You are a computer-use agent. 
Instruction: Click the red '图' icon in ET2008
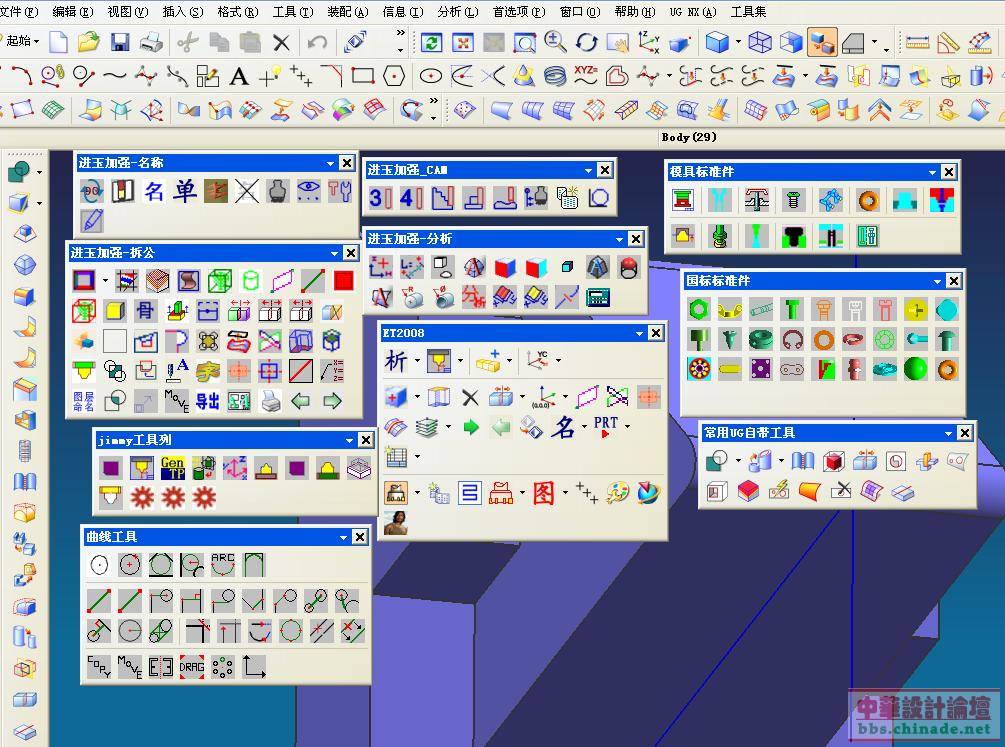click(543, 492)
